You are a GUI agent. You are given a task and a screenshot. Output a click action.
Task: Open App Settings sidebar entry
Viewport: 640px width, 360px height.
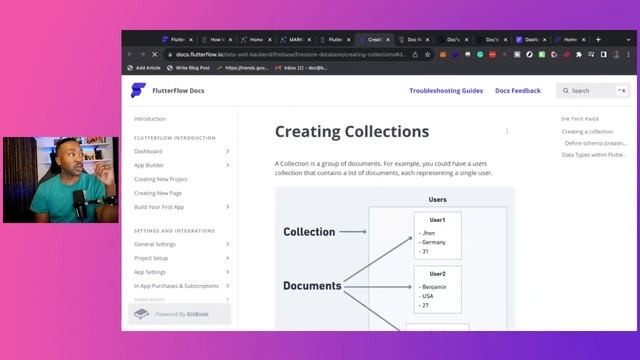150,272
